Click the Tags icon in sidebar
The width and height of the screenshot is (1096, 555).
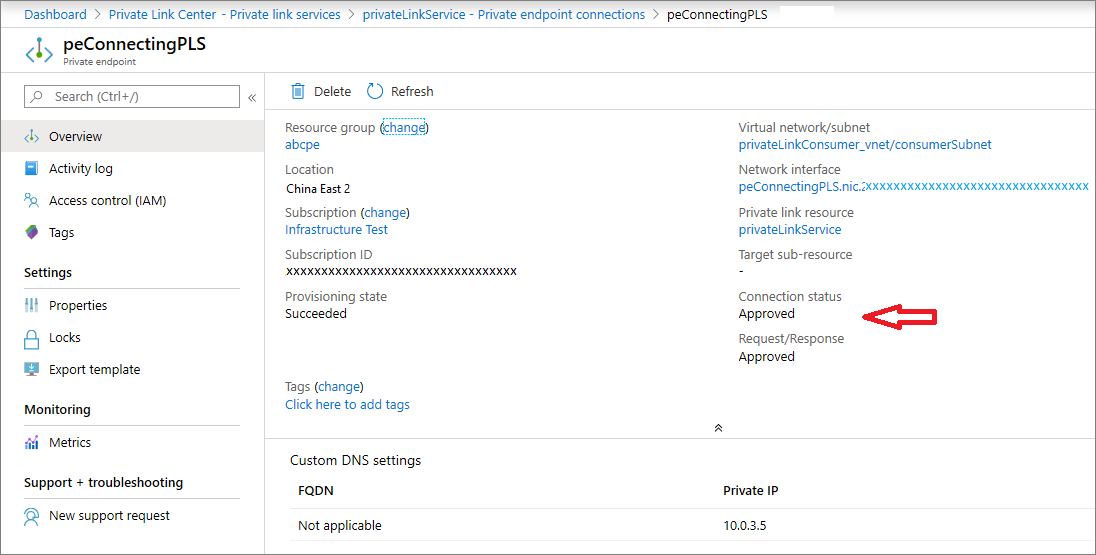click(x=31, y=233)
